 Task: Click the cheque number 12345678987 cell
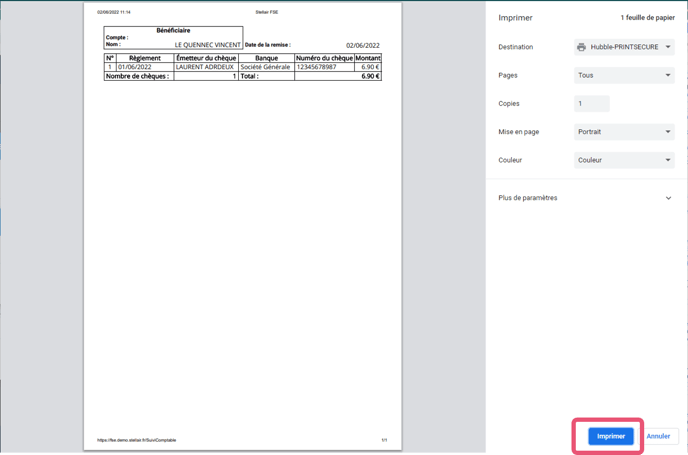tap(317, 67)
